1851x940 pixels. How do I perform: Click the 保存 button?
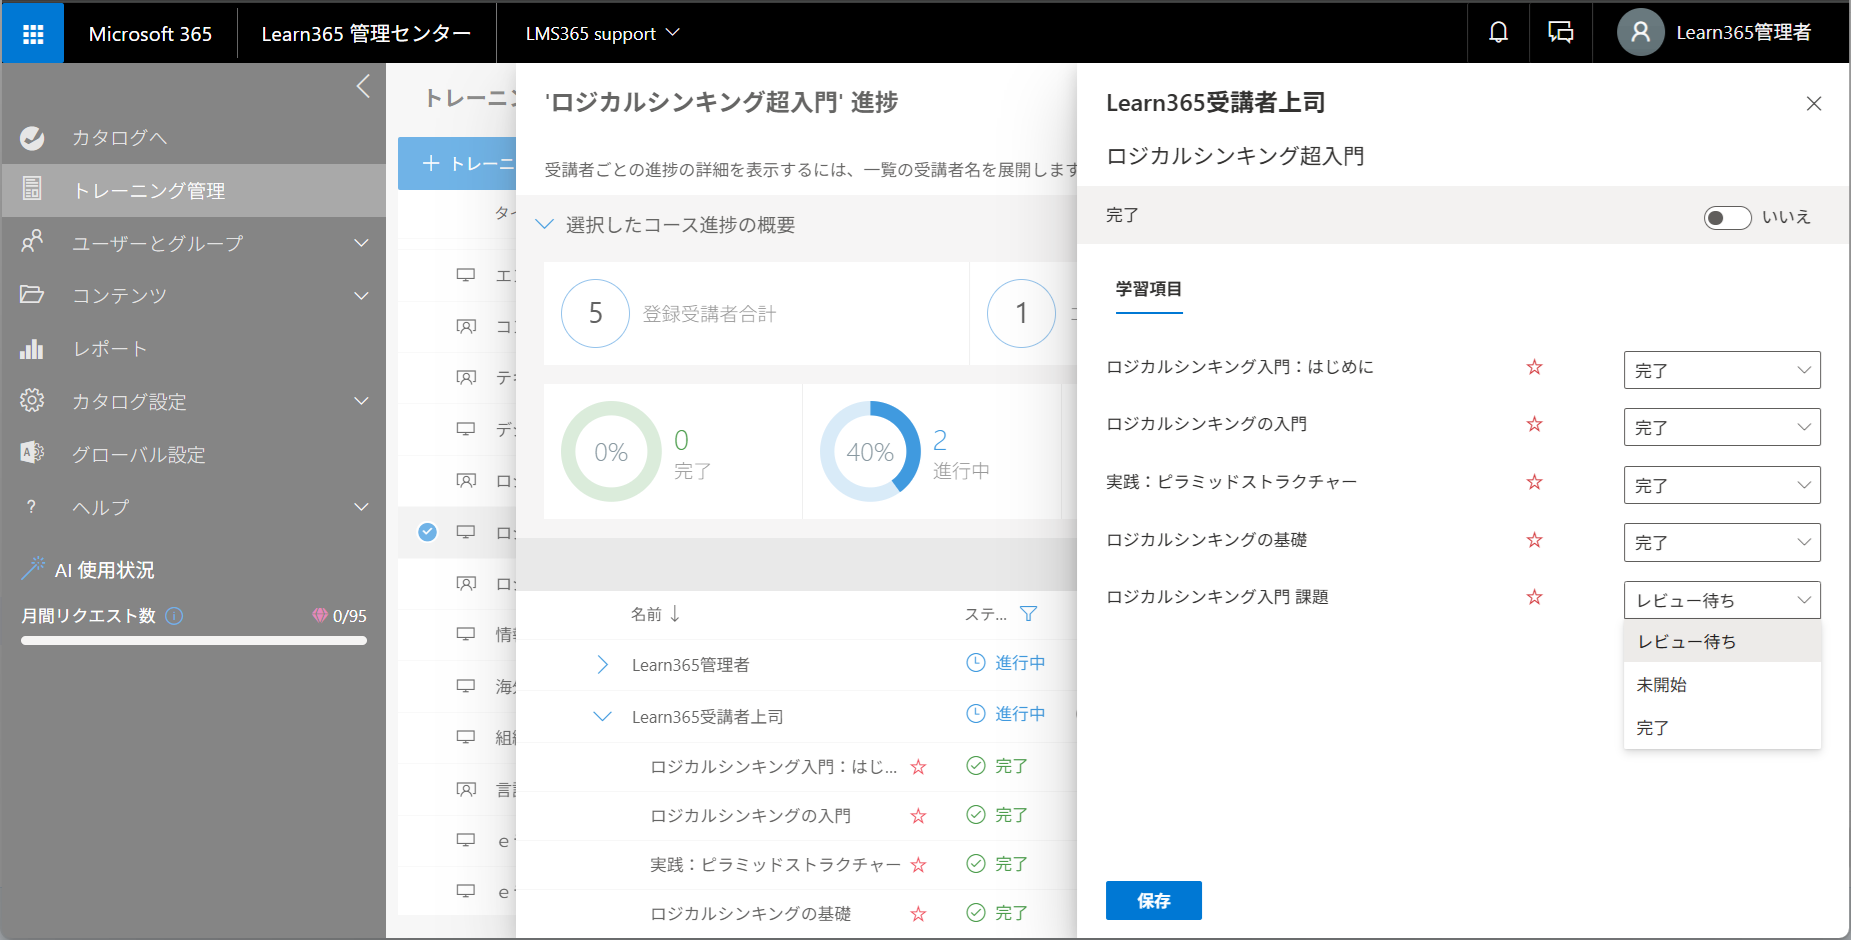tap(1153, 900)
